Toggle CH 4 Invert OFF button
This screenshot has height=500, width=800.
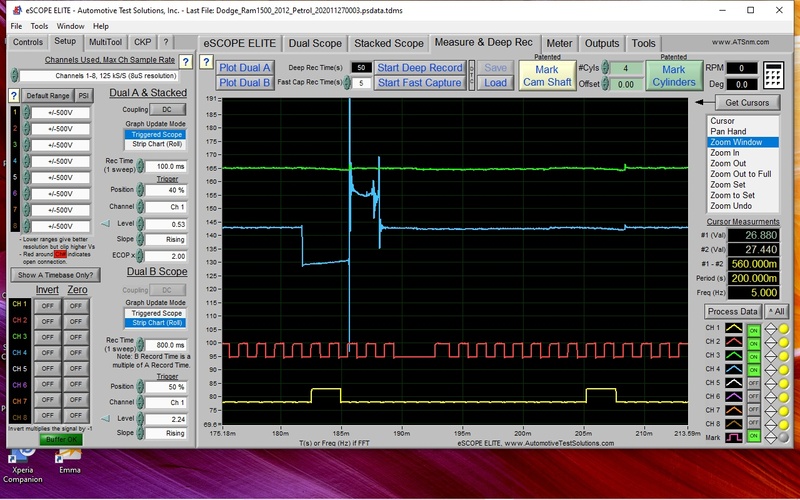click(x=47, y=353)
